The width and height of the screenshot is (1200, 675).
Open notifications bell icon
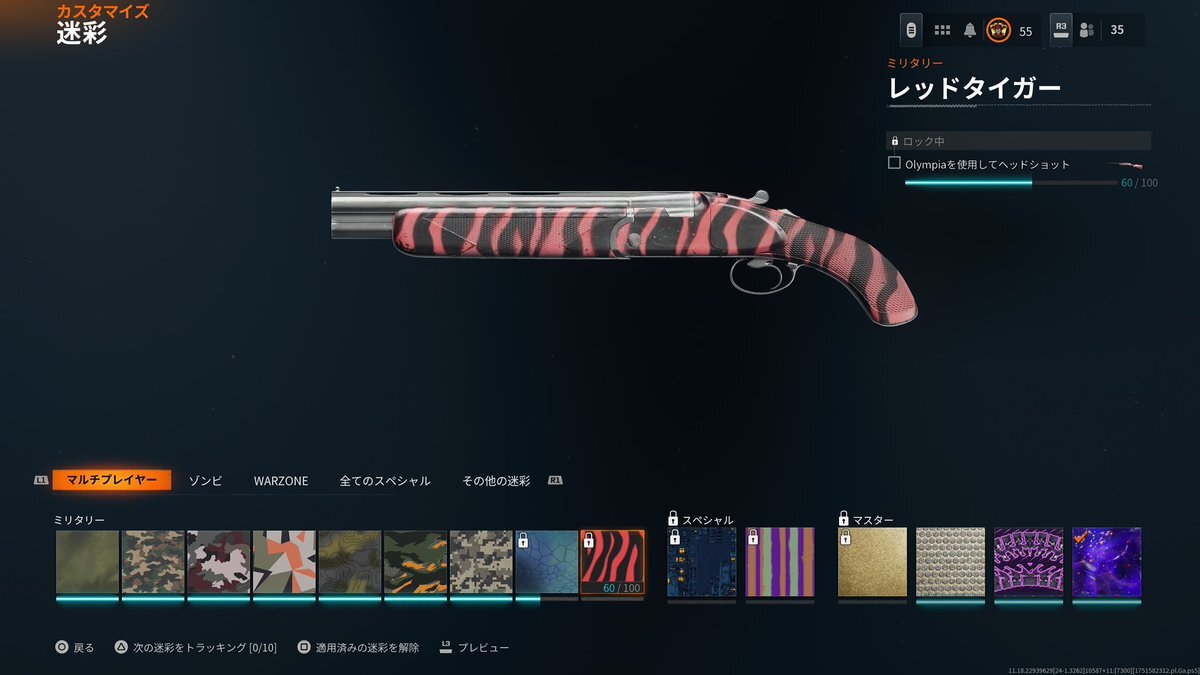click(970, 30)
